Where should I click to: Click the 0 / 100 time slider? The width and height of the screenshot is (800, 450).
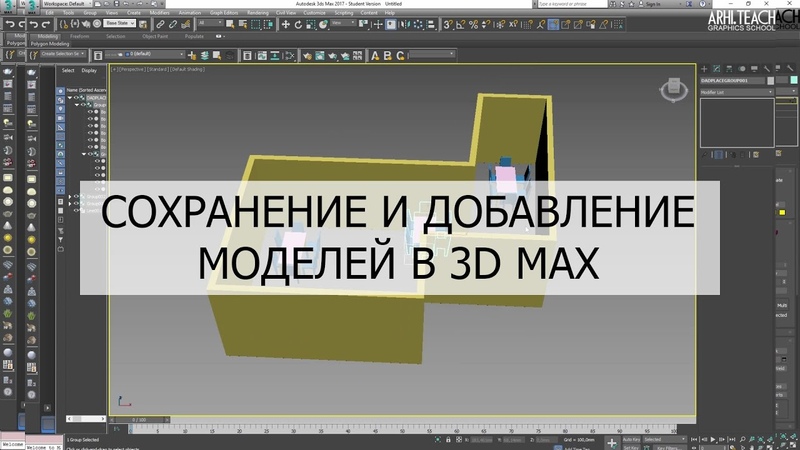tap(139, 420)
